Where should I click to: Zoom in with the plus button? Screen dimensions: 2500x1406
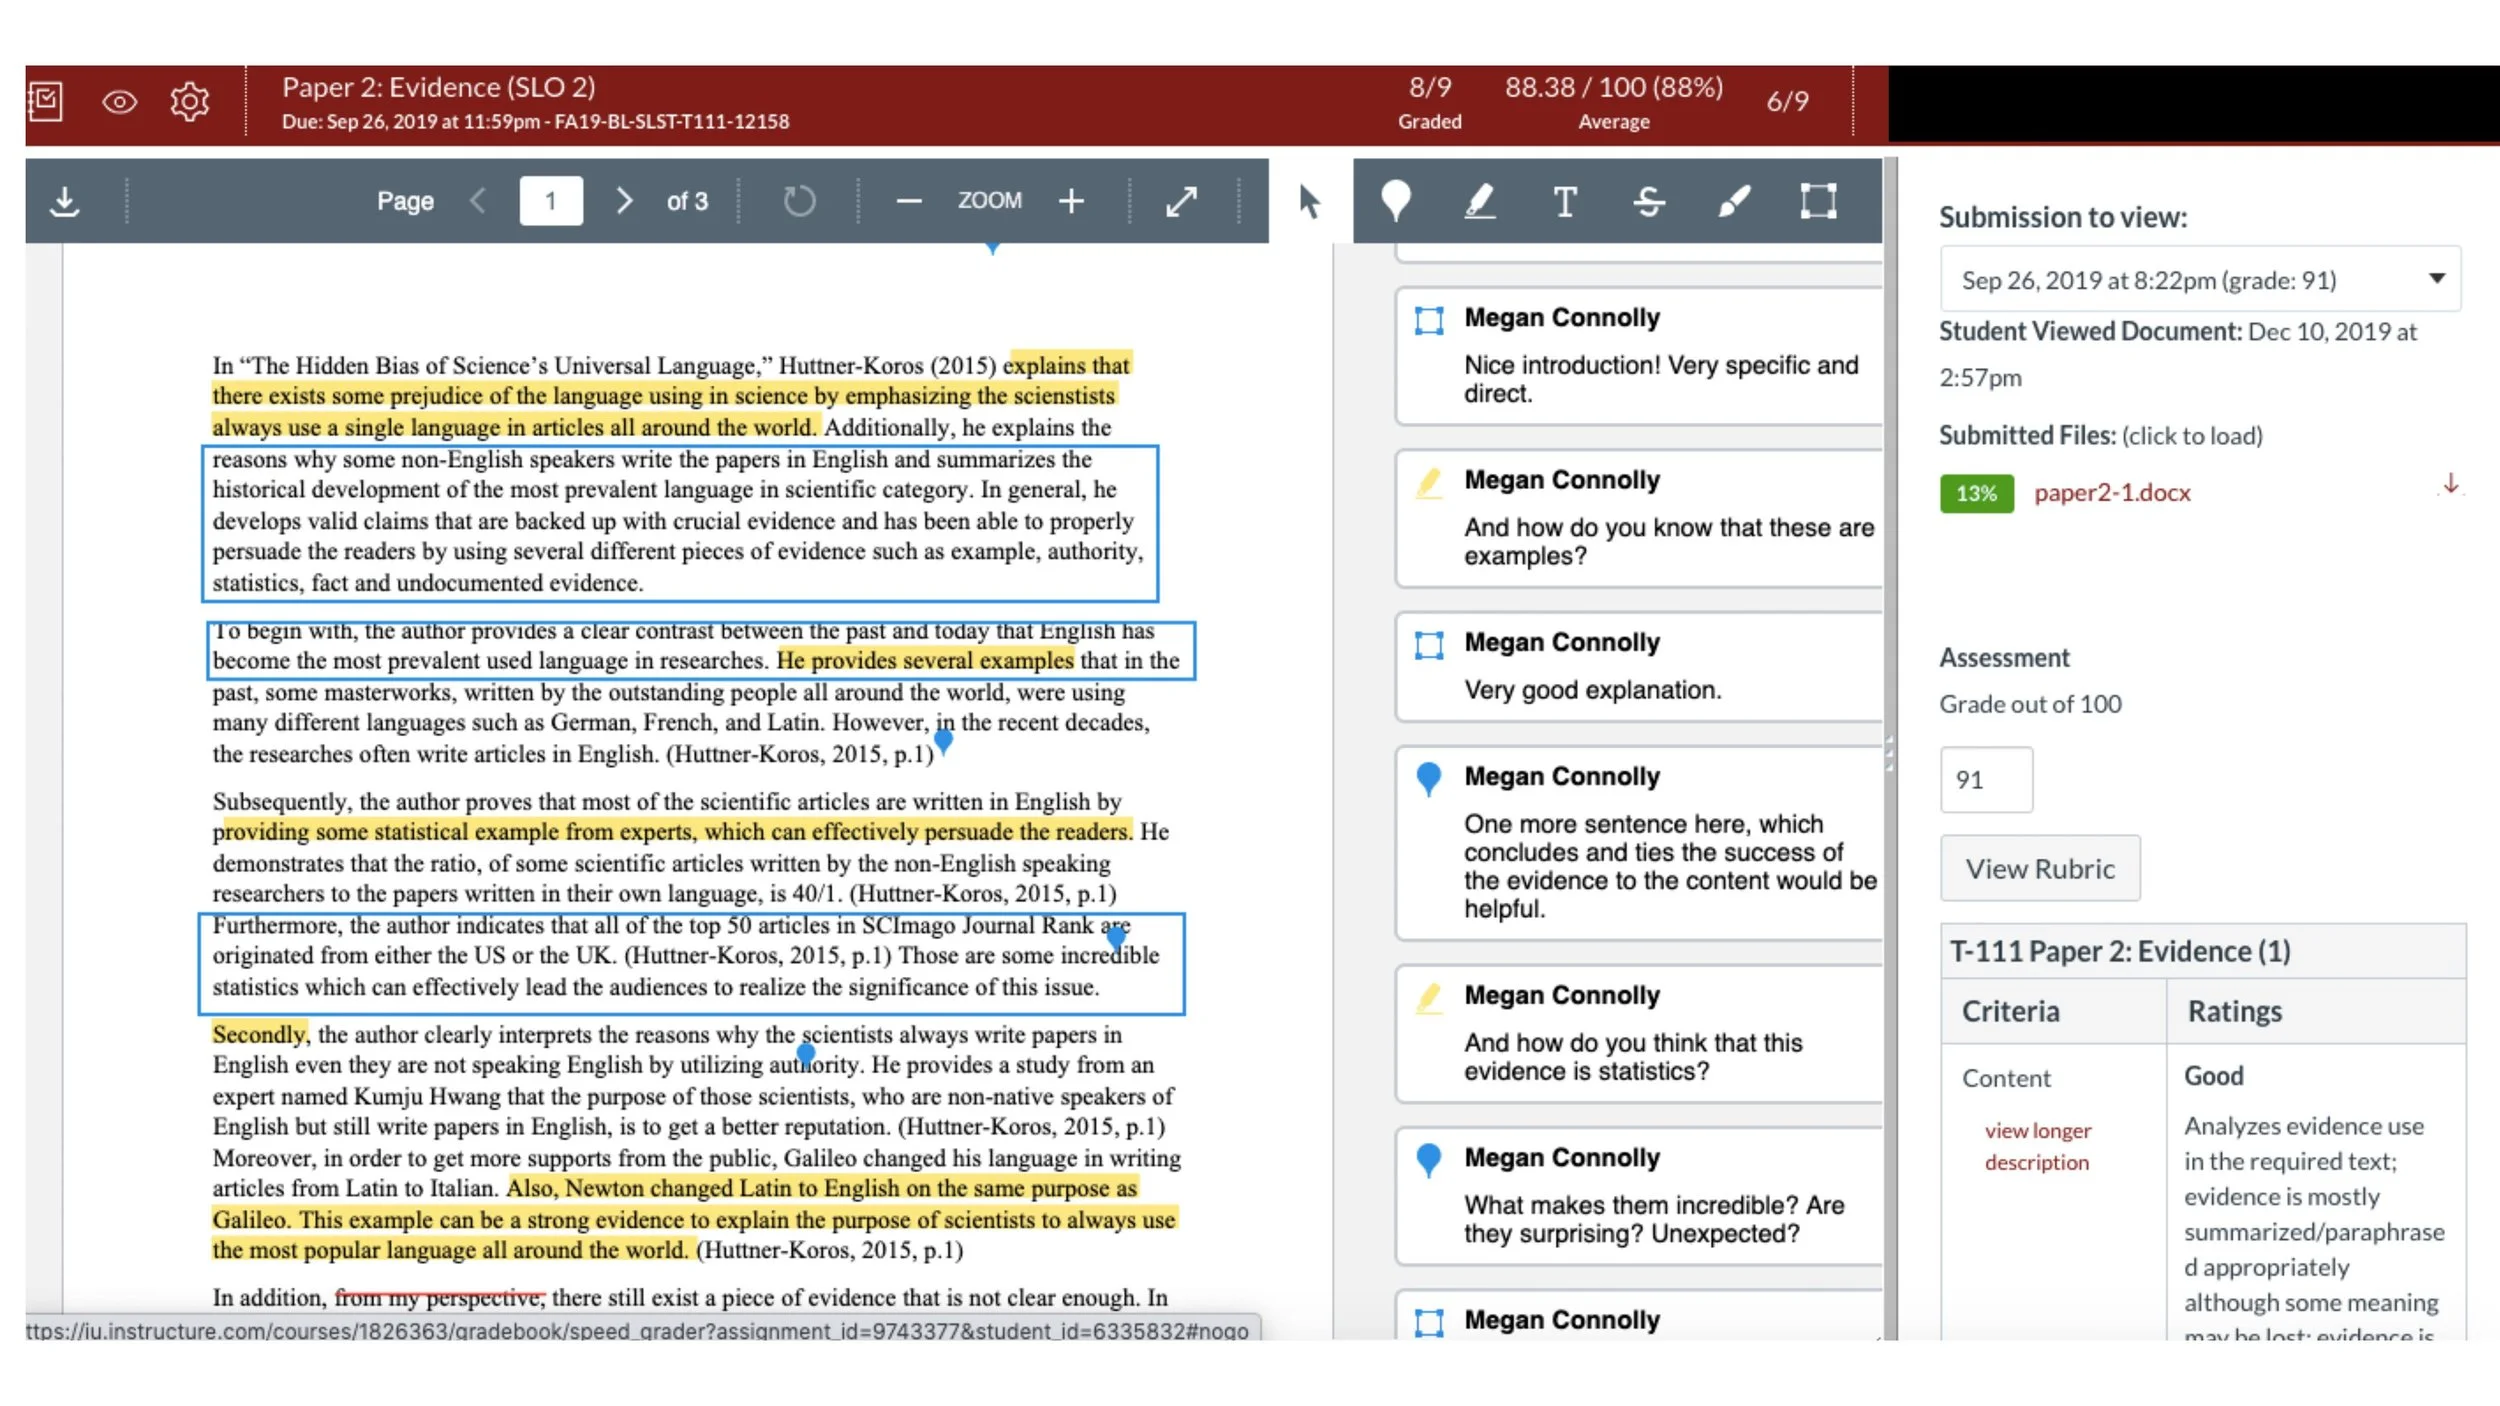[x=1071, y=201]
